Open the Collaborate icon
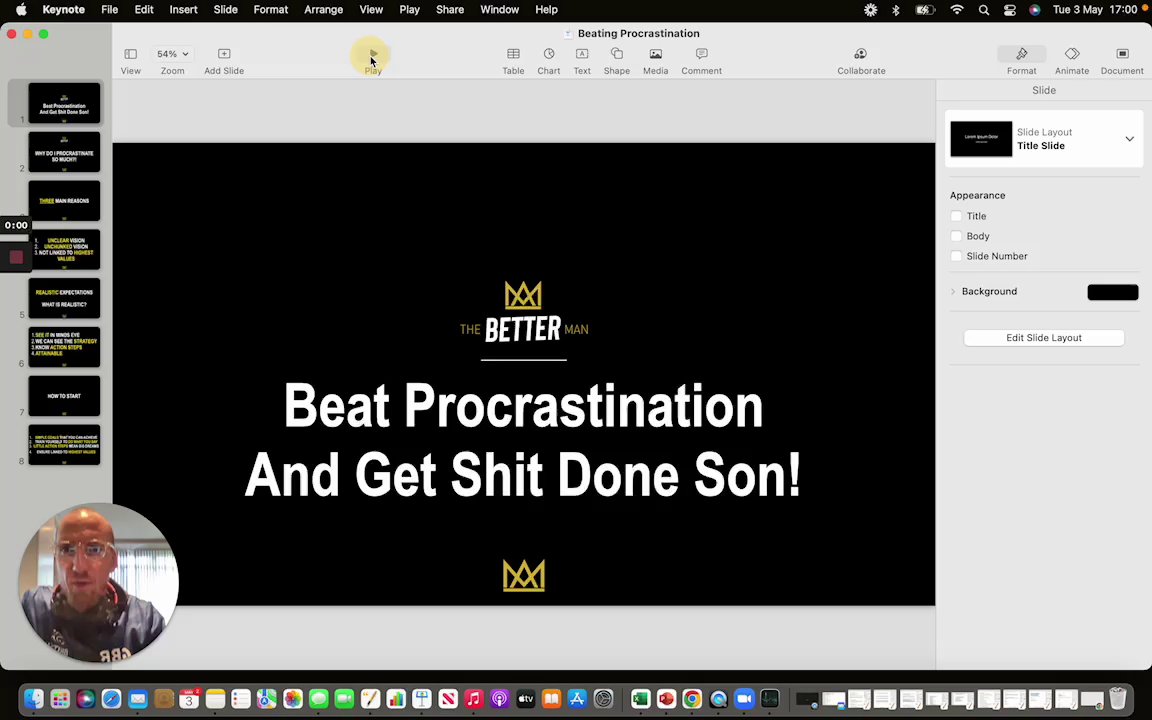 click(x=860, y=54)
